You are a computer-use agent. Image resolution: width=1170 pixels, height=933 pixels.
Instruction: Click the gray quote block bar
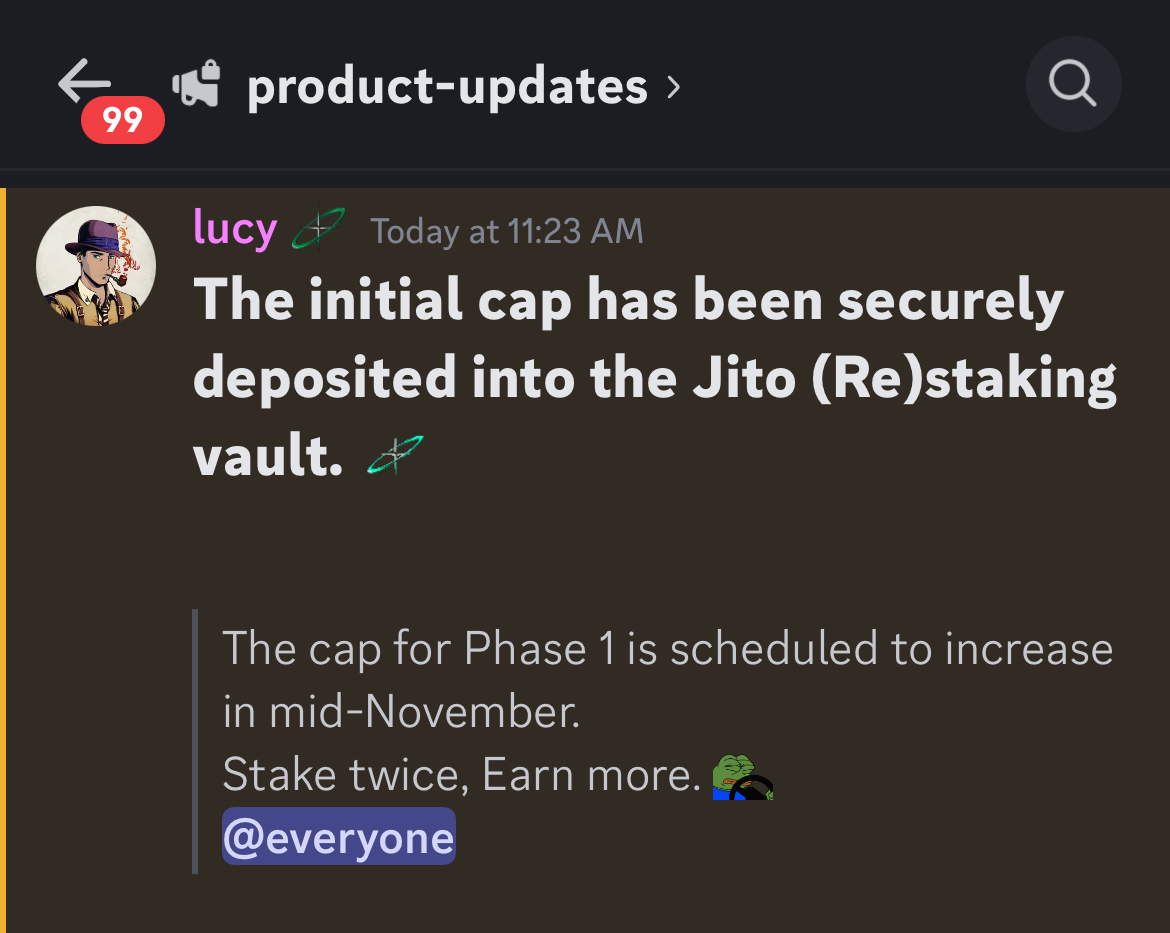tap(195, 741)
